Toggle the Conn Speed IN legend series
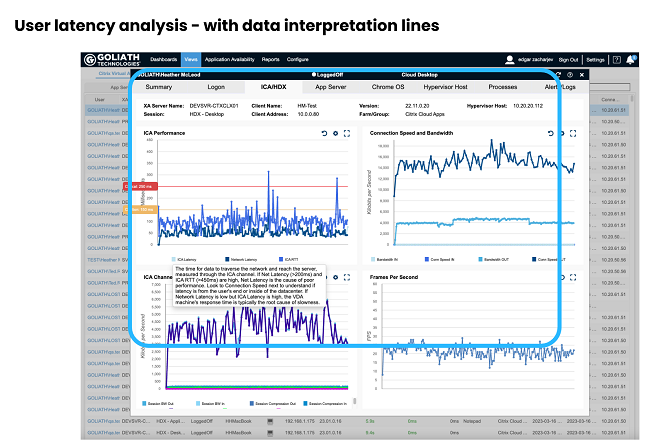This screenshot has width=652, height=440. [440, 260]
